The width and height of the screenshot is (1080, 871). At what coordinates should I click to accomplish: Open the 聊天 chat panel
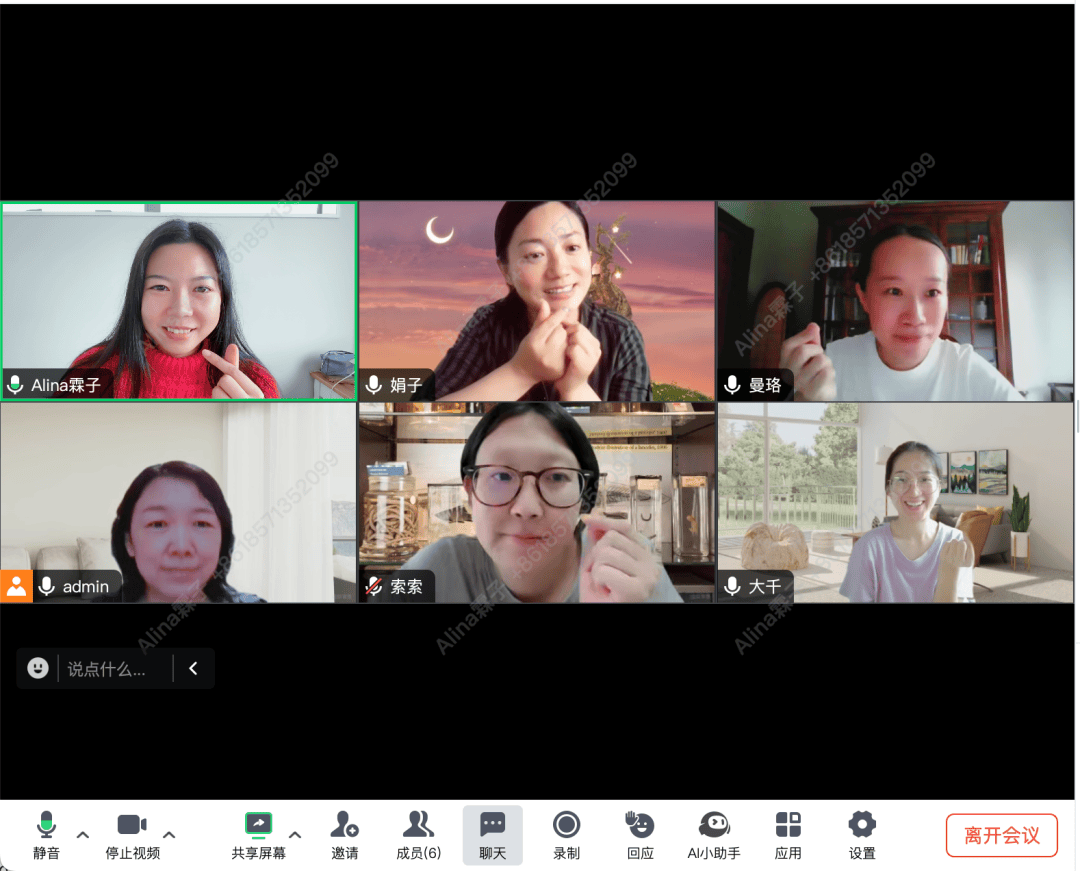click(x=492, y=835)
